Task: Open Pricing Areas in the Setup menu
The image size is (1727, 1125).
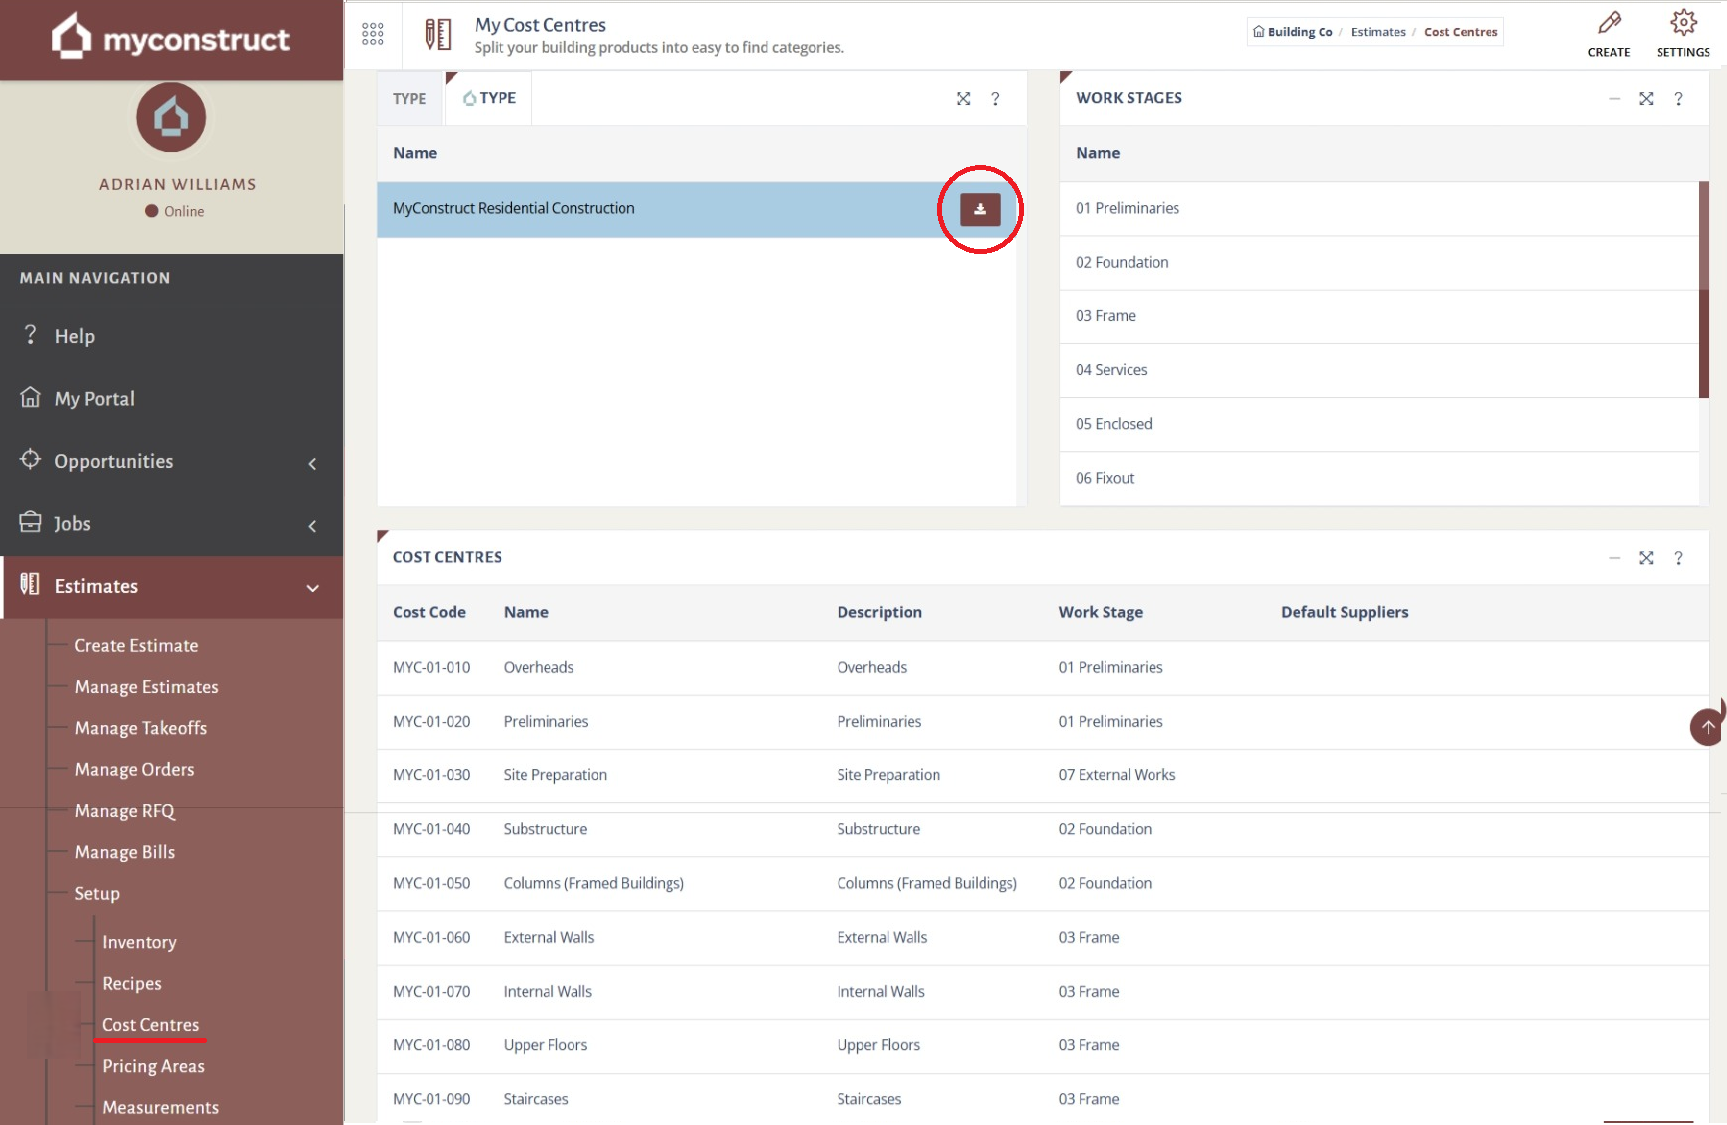Action: tap(153, 1066)
